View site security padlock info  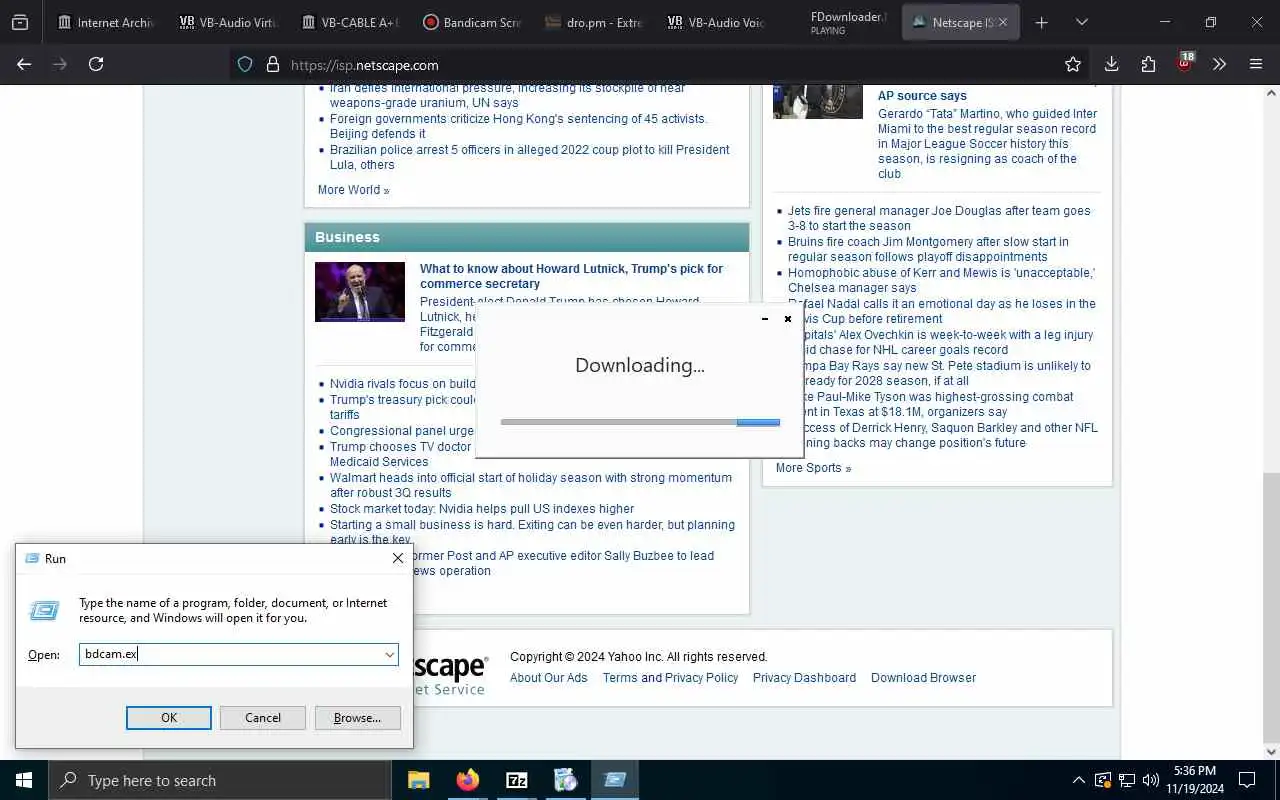coord(272,65)
